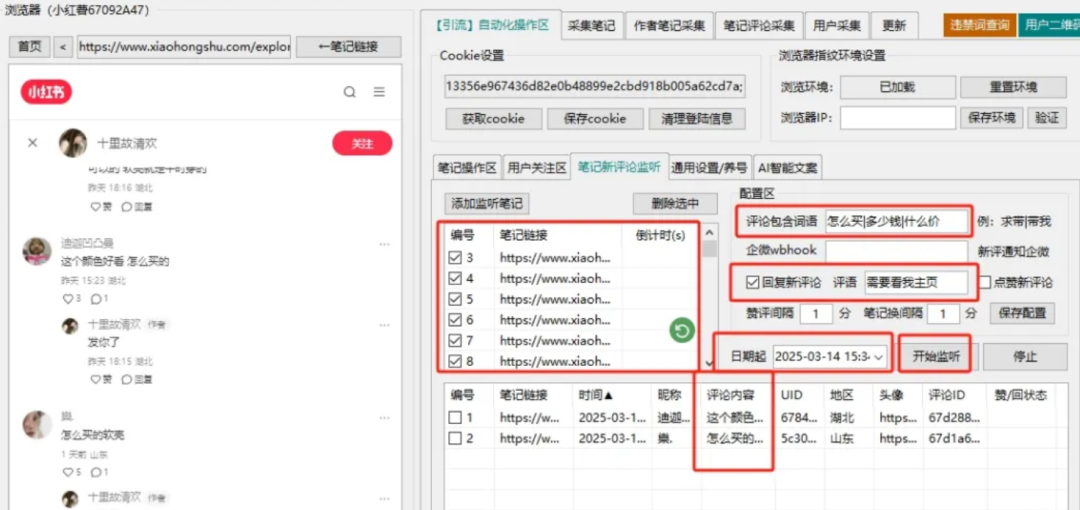
Task: Select the 【引流】自动化操作区 tab
Action: 492,25
